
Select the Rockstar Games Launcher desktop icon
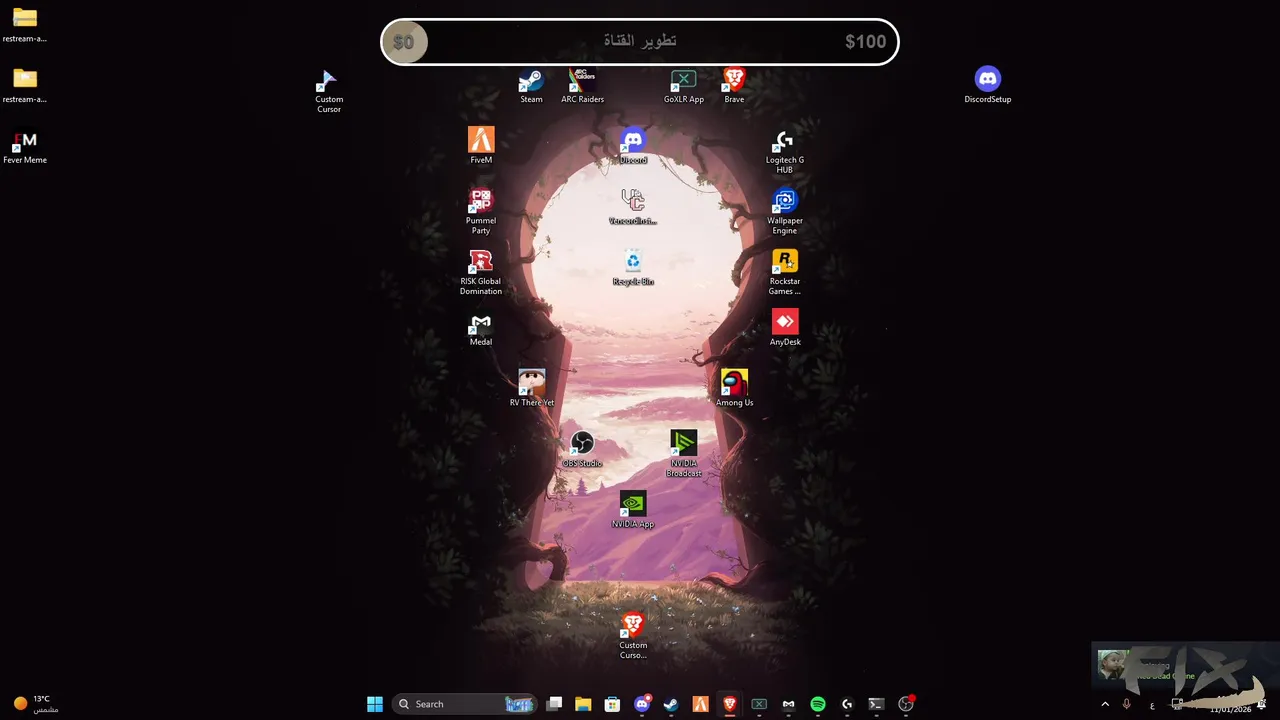coord(785,273)
